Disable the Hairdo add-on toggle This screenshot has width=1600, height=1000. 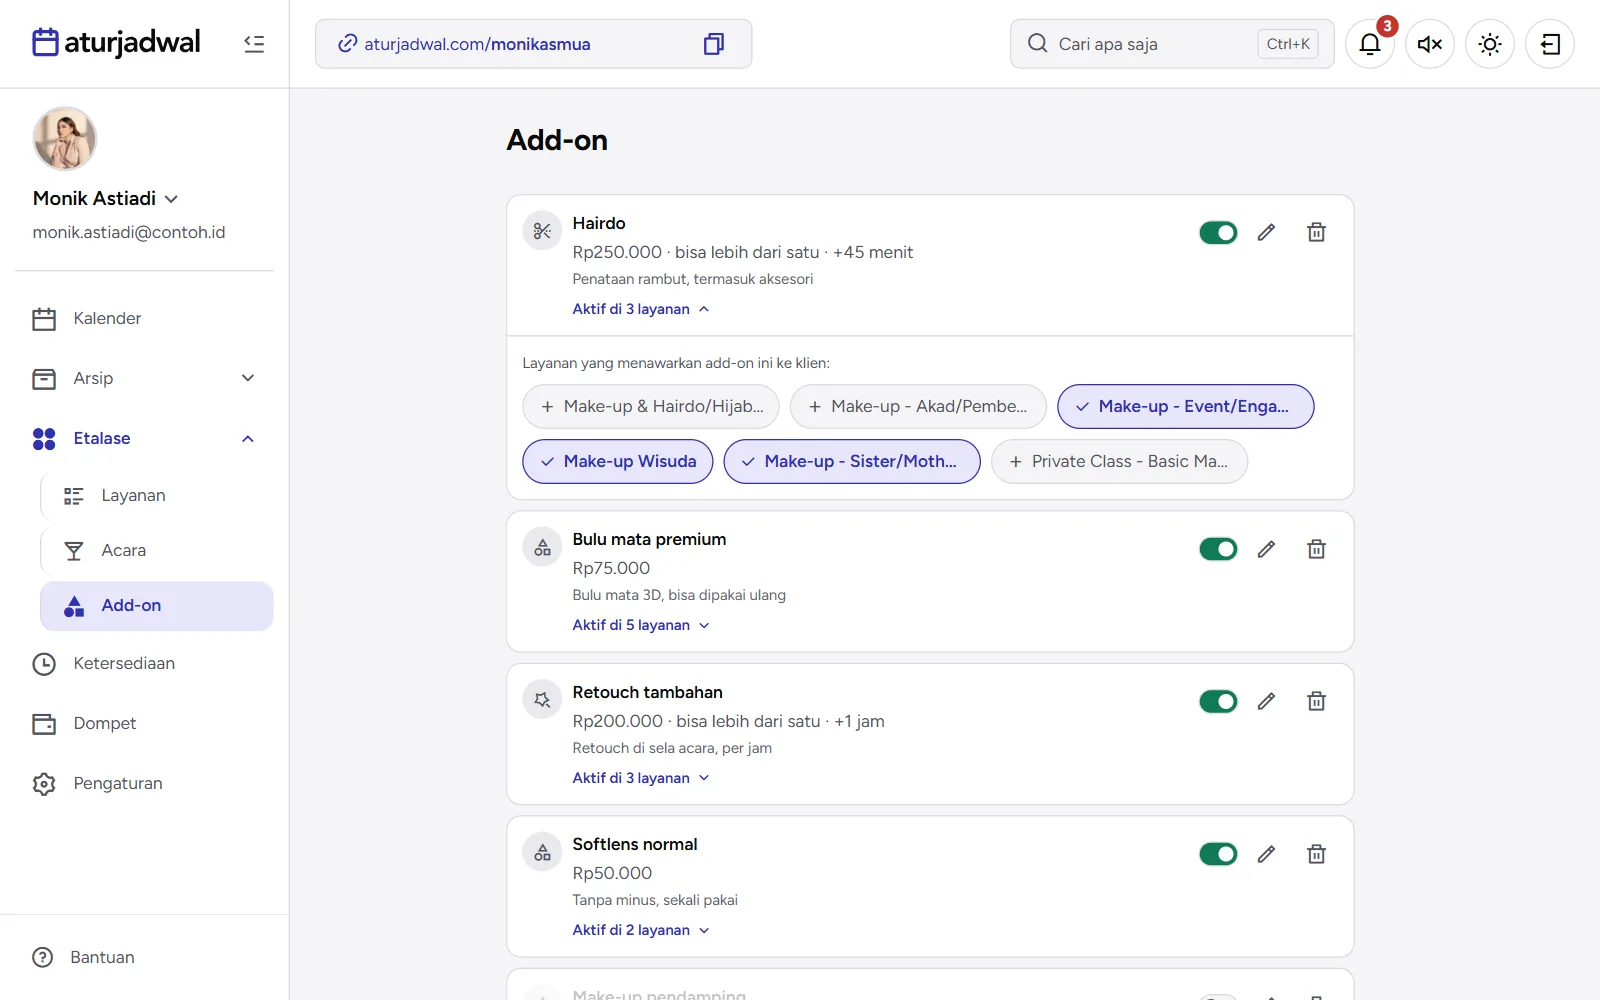(1218, 233)
